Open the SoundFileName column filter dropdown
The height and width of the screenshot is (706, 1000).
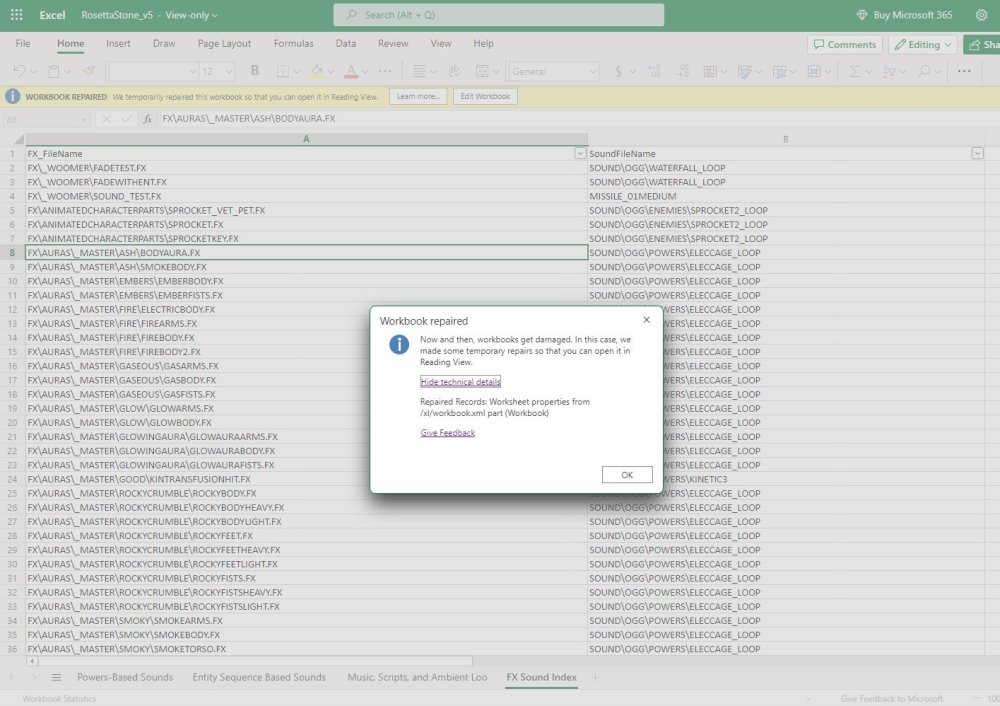click(x=977, y=154)
